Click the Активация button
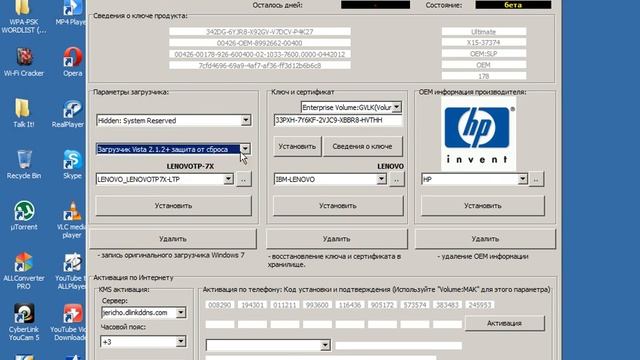This screenshot has height=360, width=640. coord(504,323)
